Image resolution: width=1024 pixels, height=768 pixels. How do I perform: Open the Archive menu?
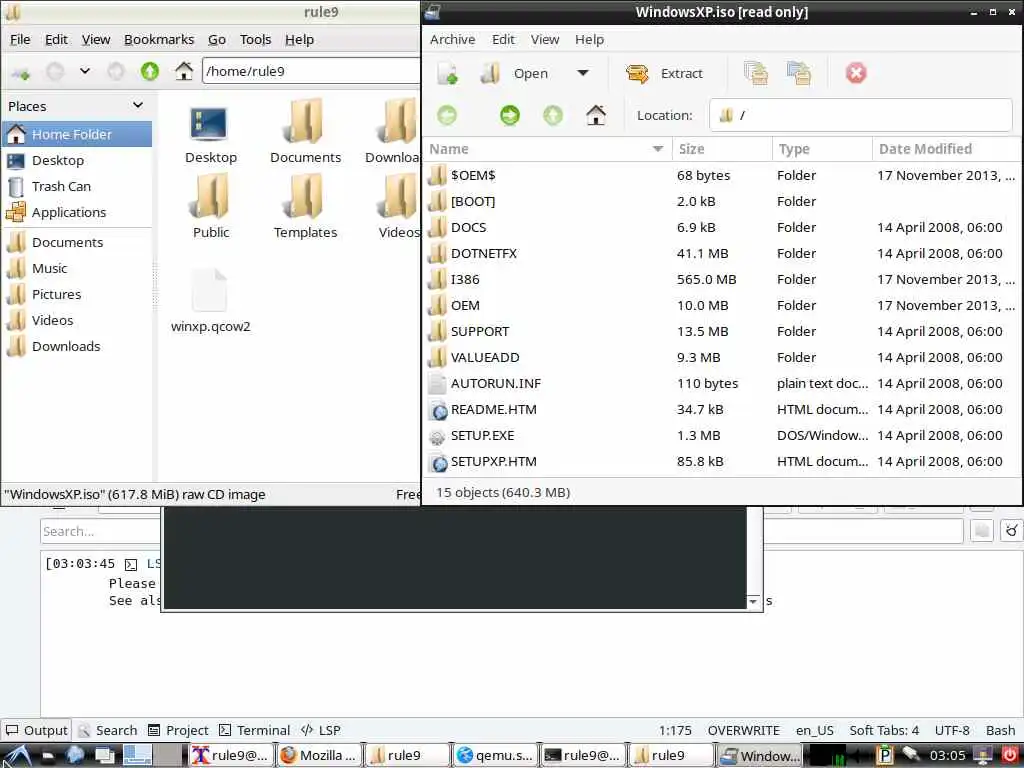(x=453, y=40)
